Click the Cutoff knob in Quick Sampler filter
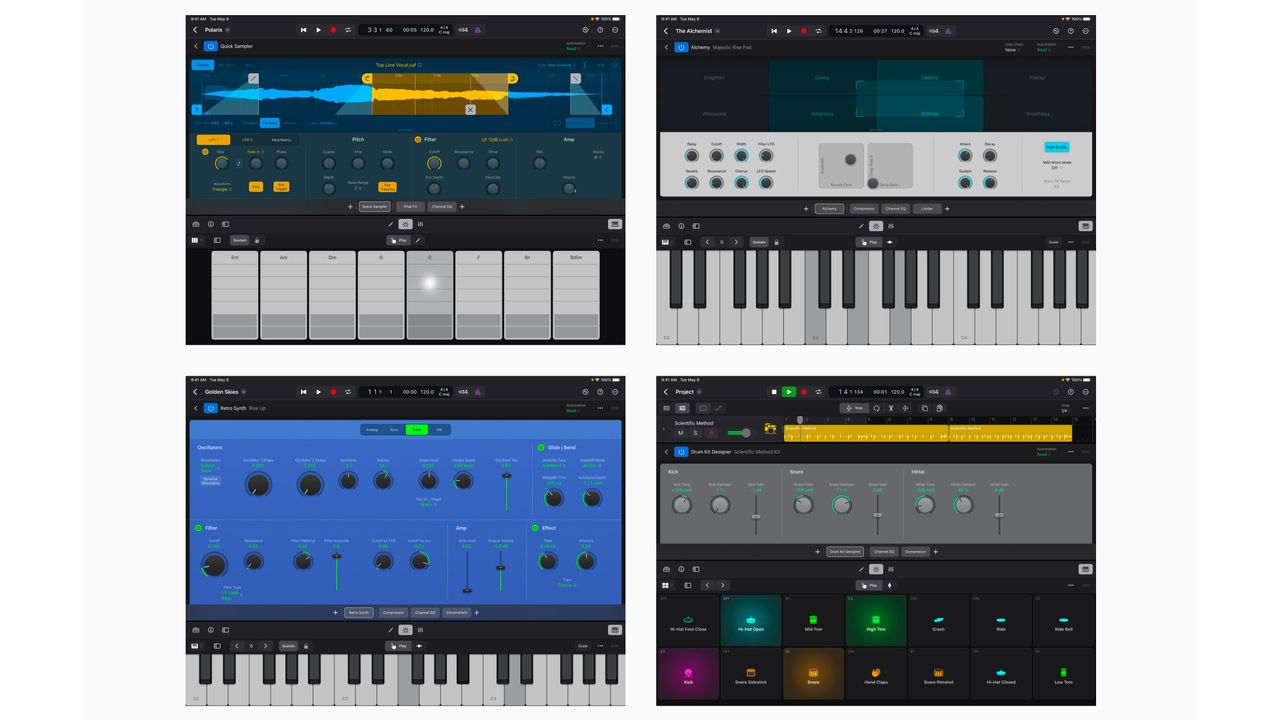The image size is (1280, 720). (434, 163)
